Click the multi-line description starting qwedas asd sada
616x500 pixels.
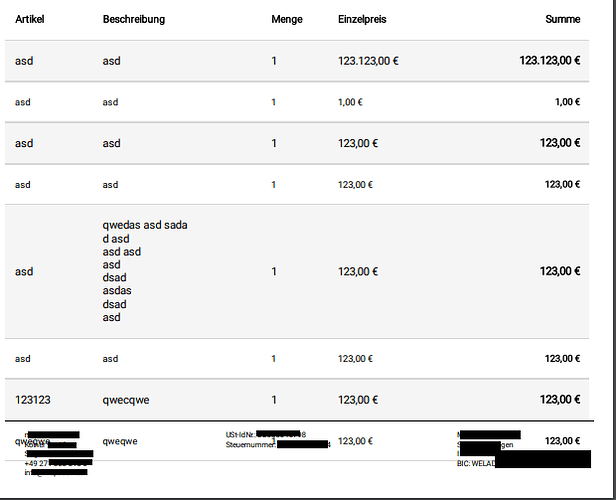point(145,271)
